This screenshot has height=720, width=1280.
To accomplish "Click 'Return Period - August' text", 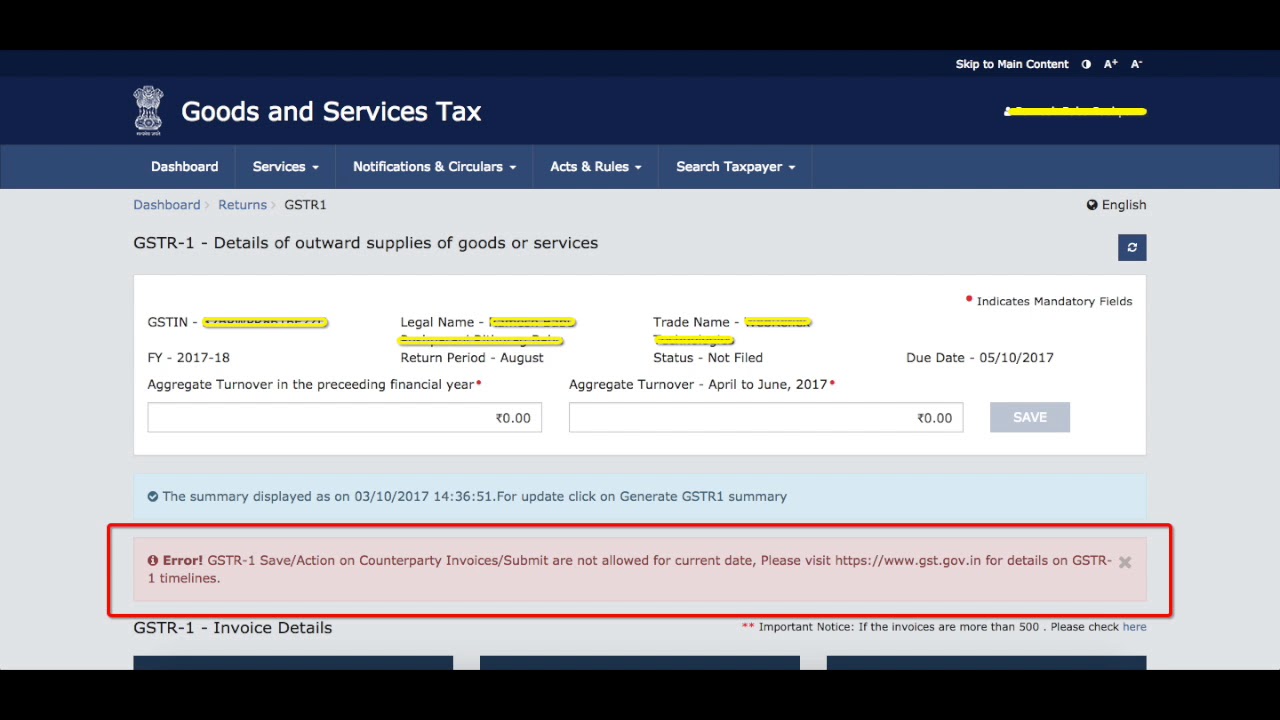I will 472,357.
